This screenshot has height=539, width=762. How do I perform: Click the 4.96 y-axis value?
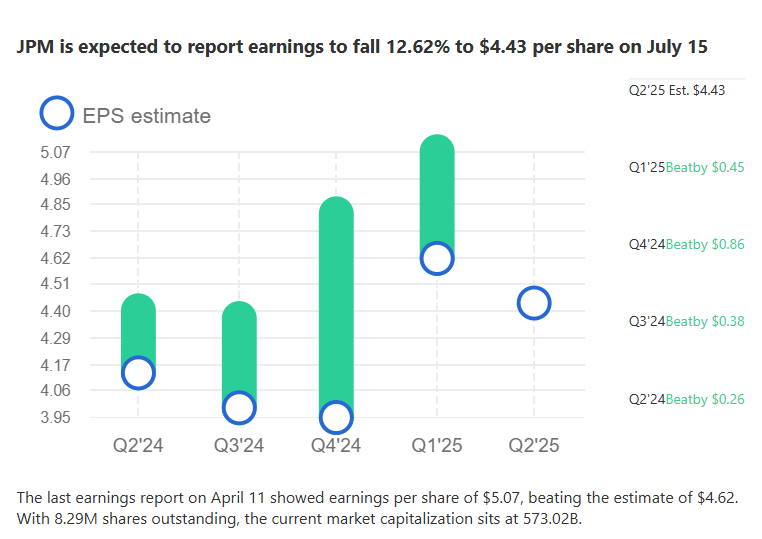tap(55, 179)
